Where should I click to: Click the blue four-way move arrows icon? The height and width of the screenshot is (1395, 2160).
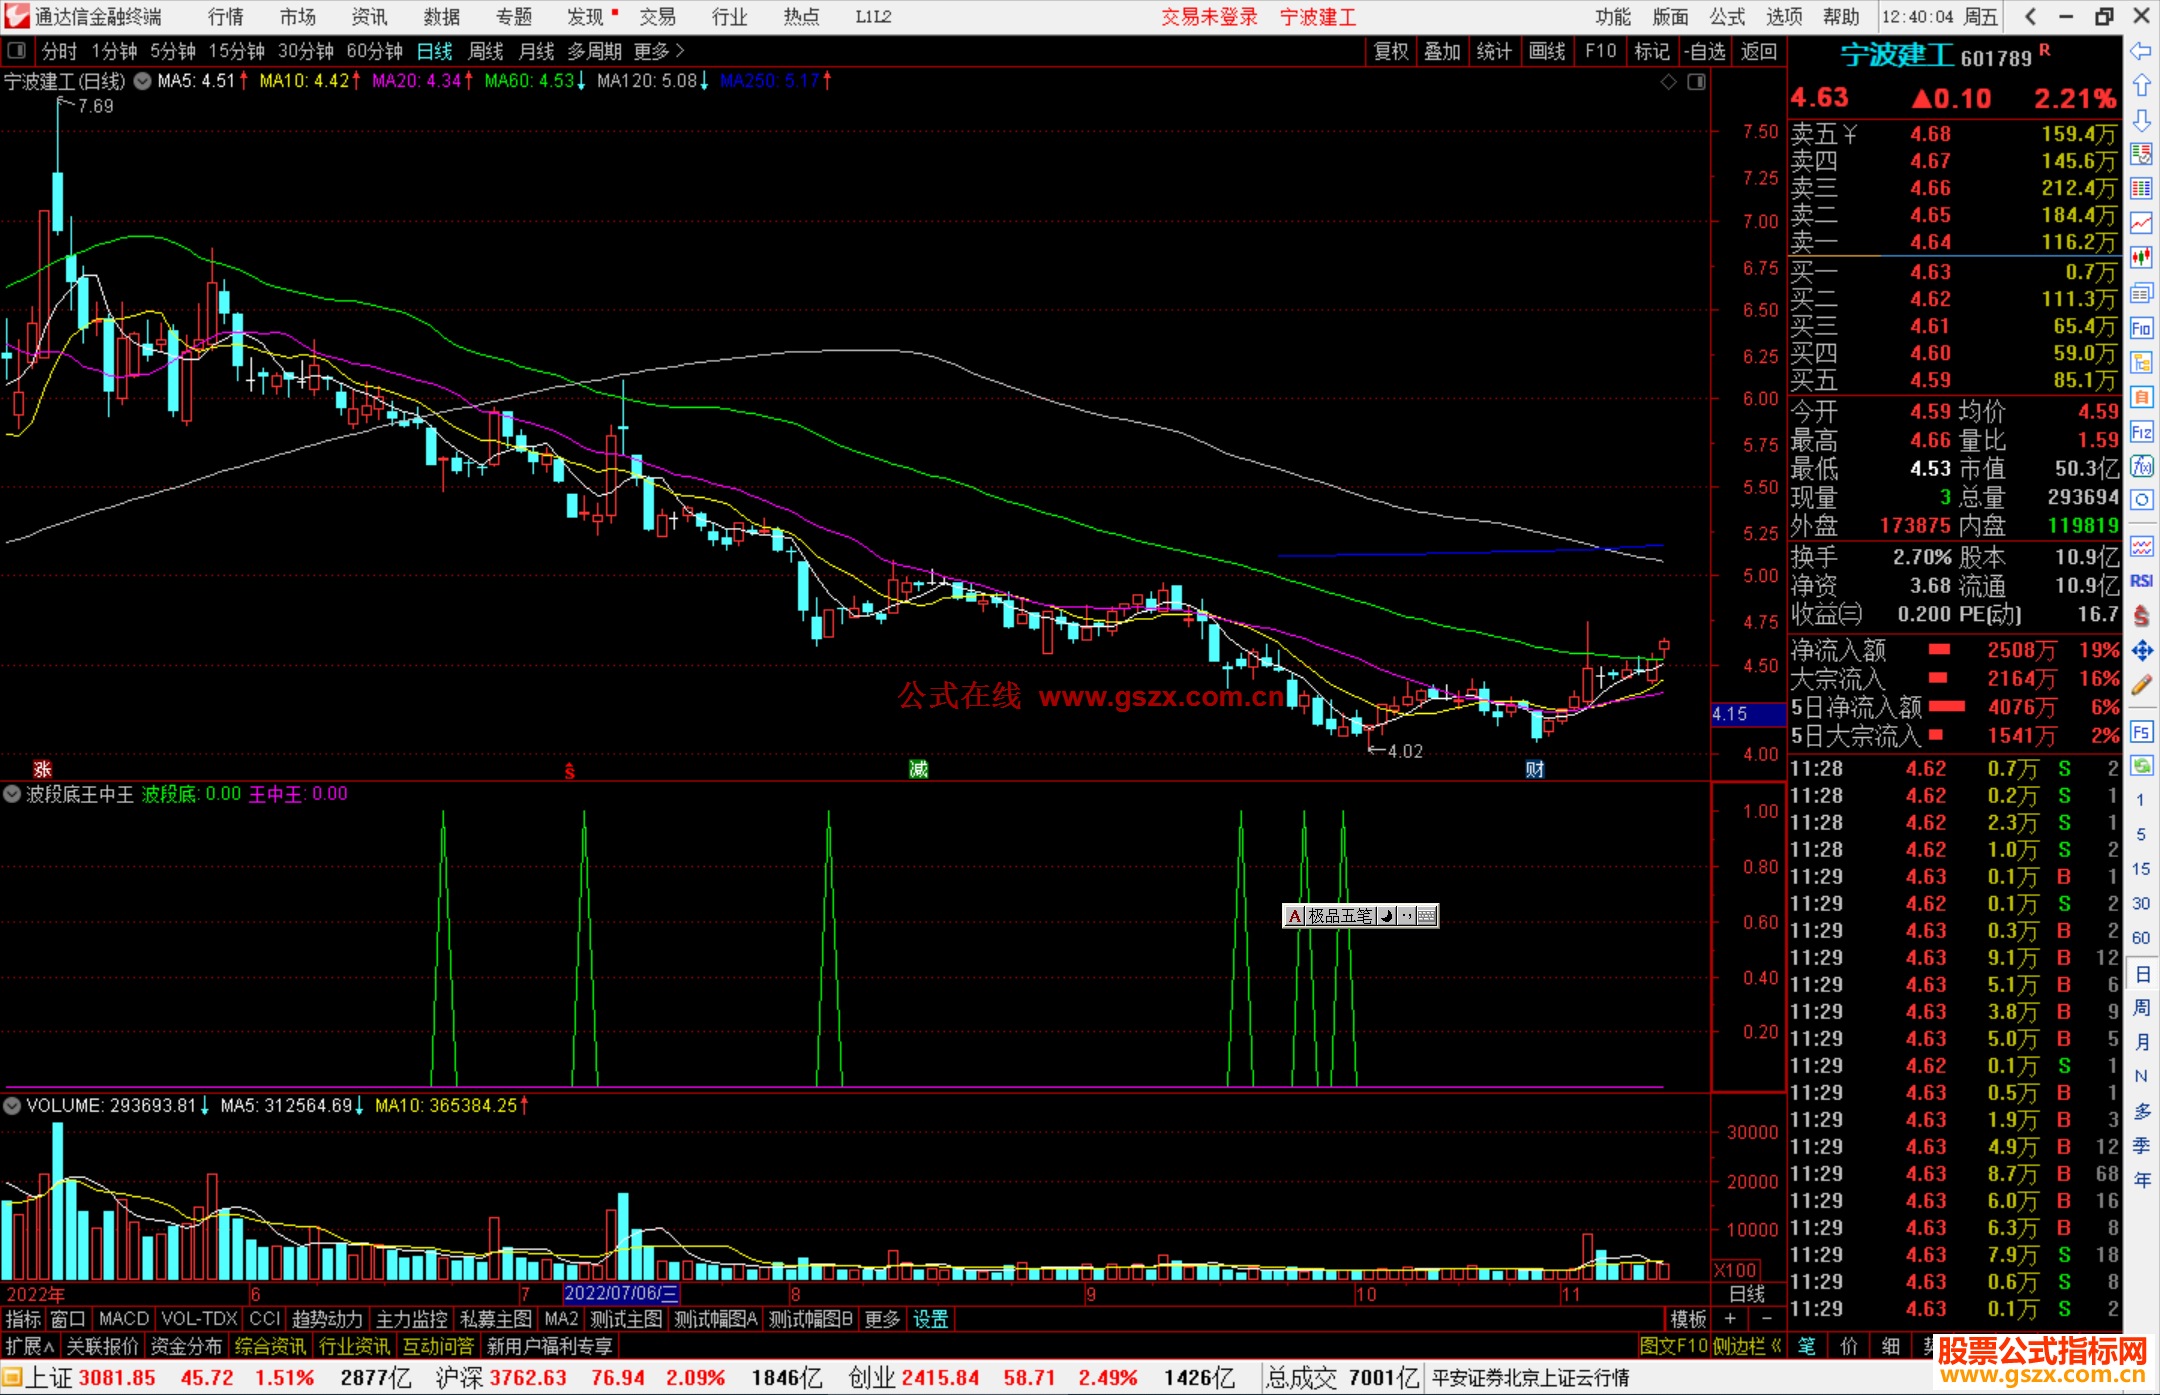tap(2141, 651)
